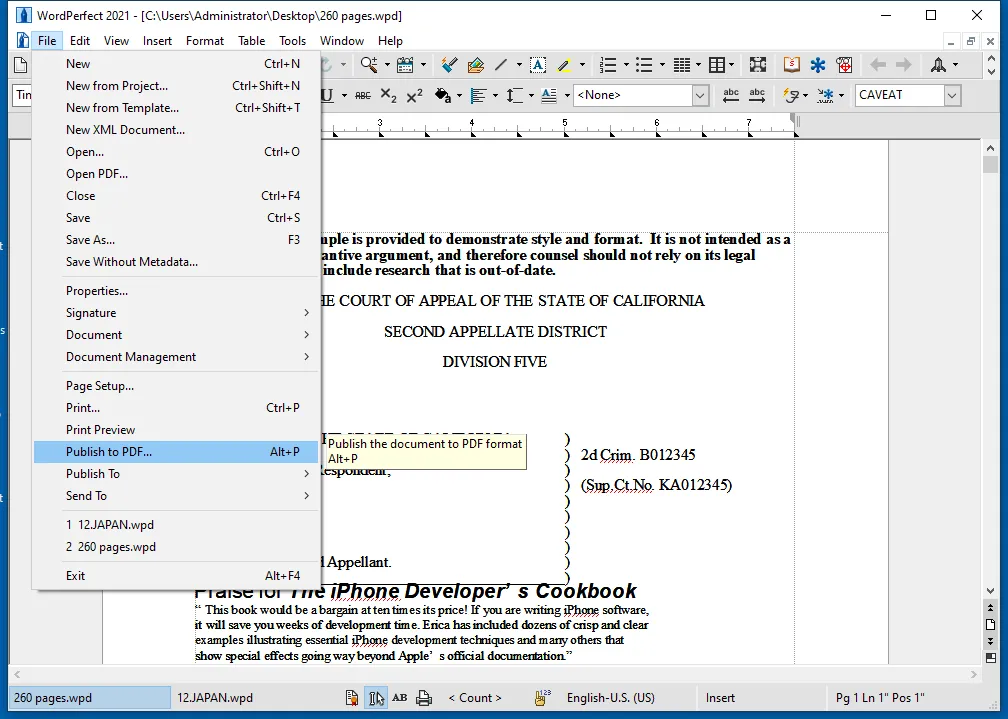Click the shadow cursor status bar icon

376,698
